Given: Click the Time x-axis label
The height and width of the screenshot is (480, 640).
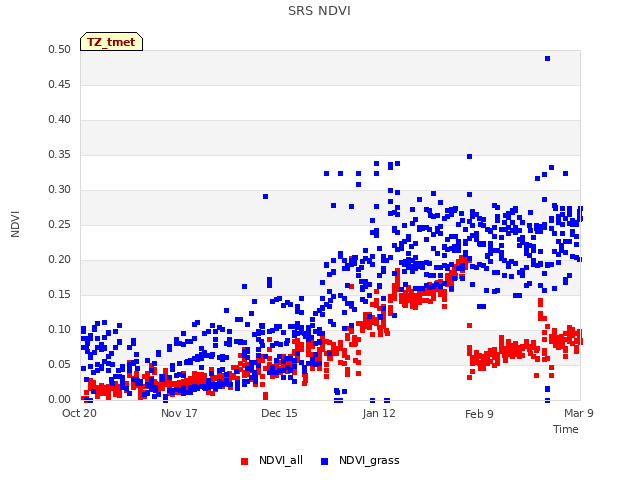Looking at the screenshot, I should (x=566, y=429).
